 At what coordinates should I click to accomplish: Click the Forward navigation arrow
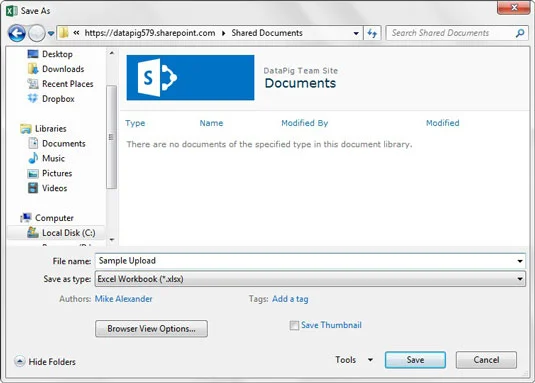(36, 33)
